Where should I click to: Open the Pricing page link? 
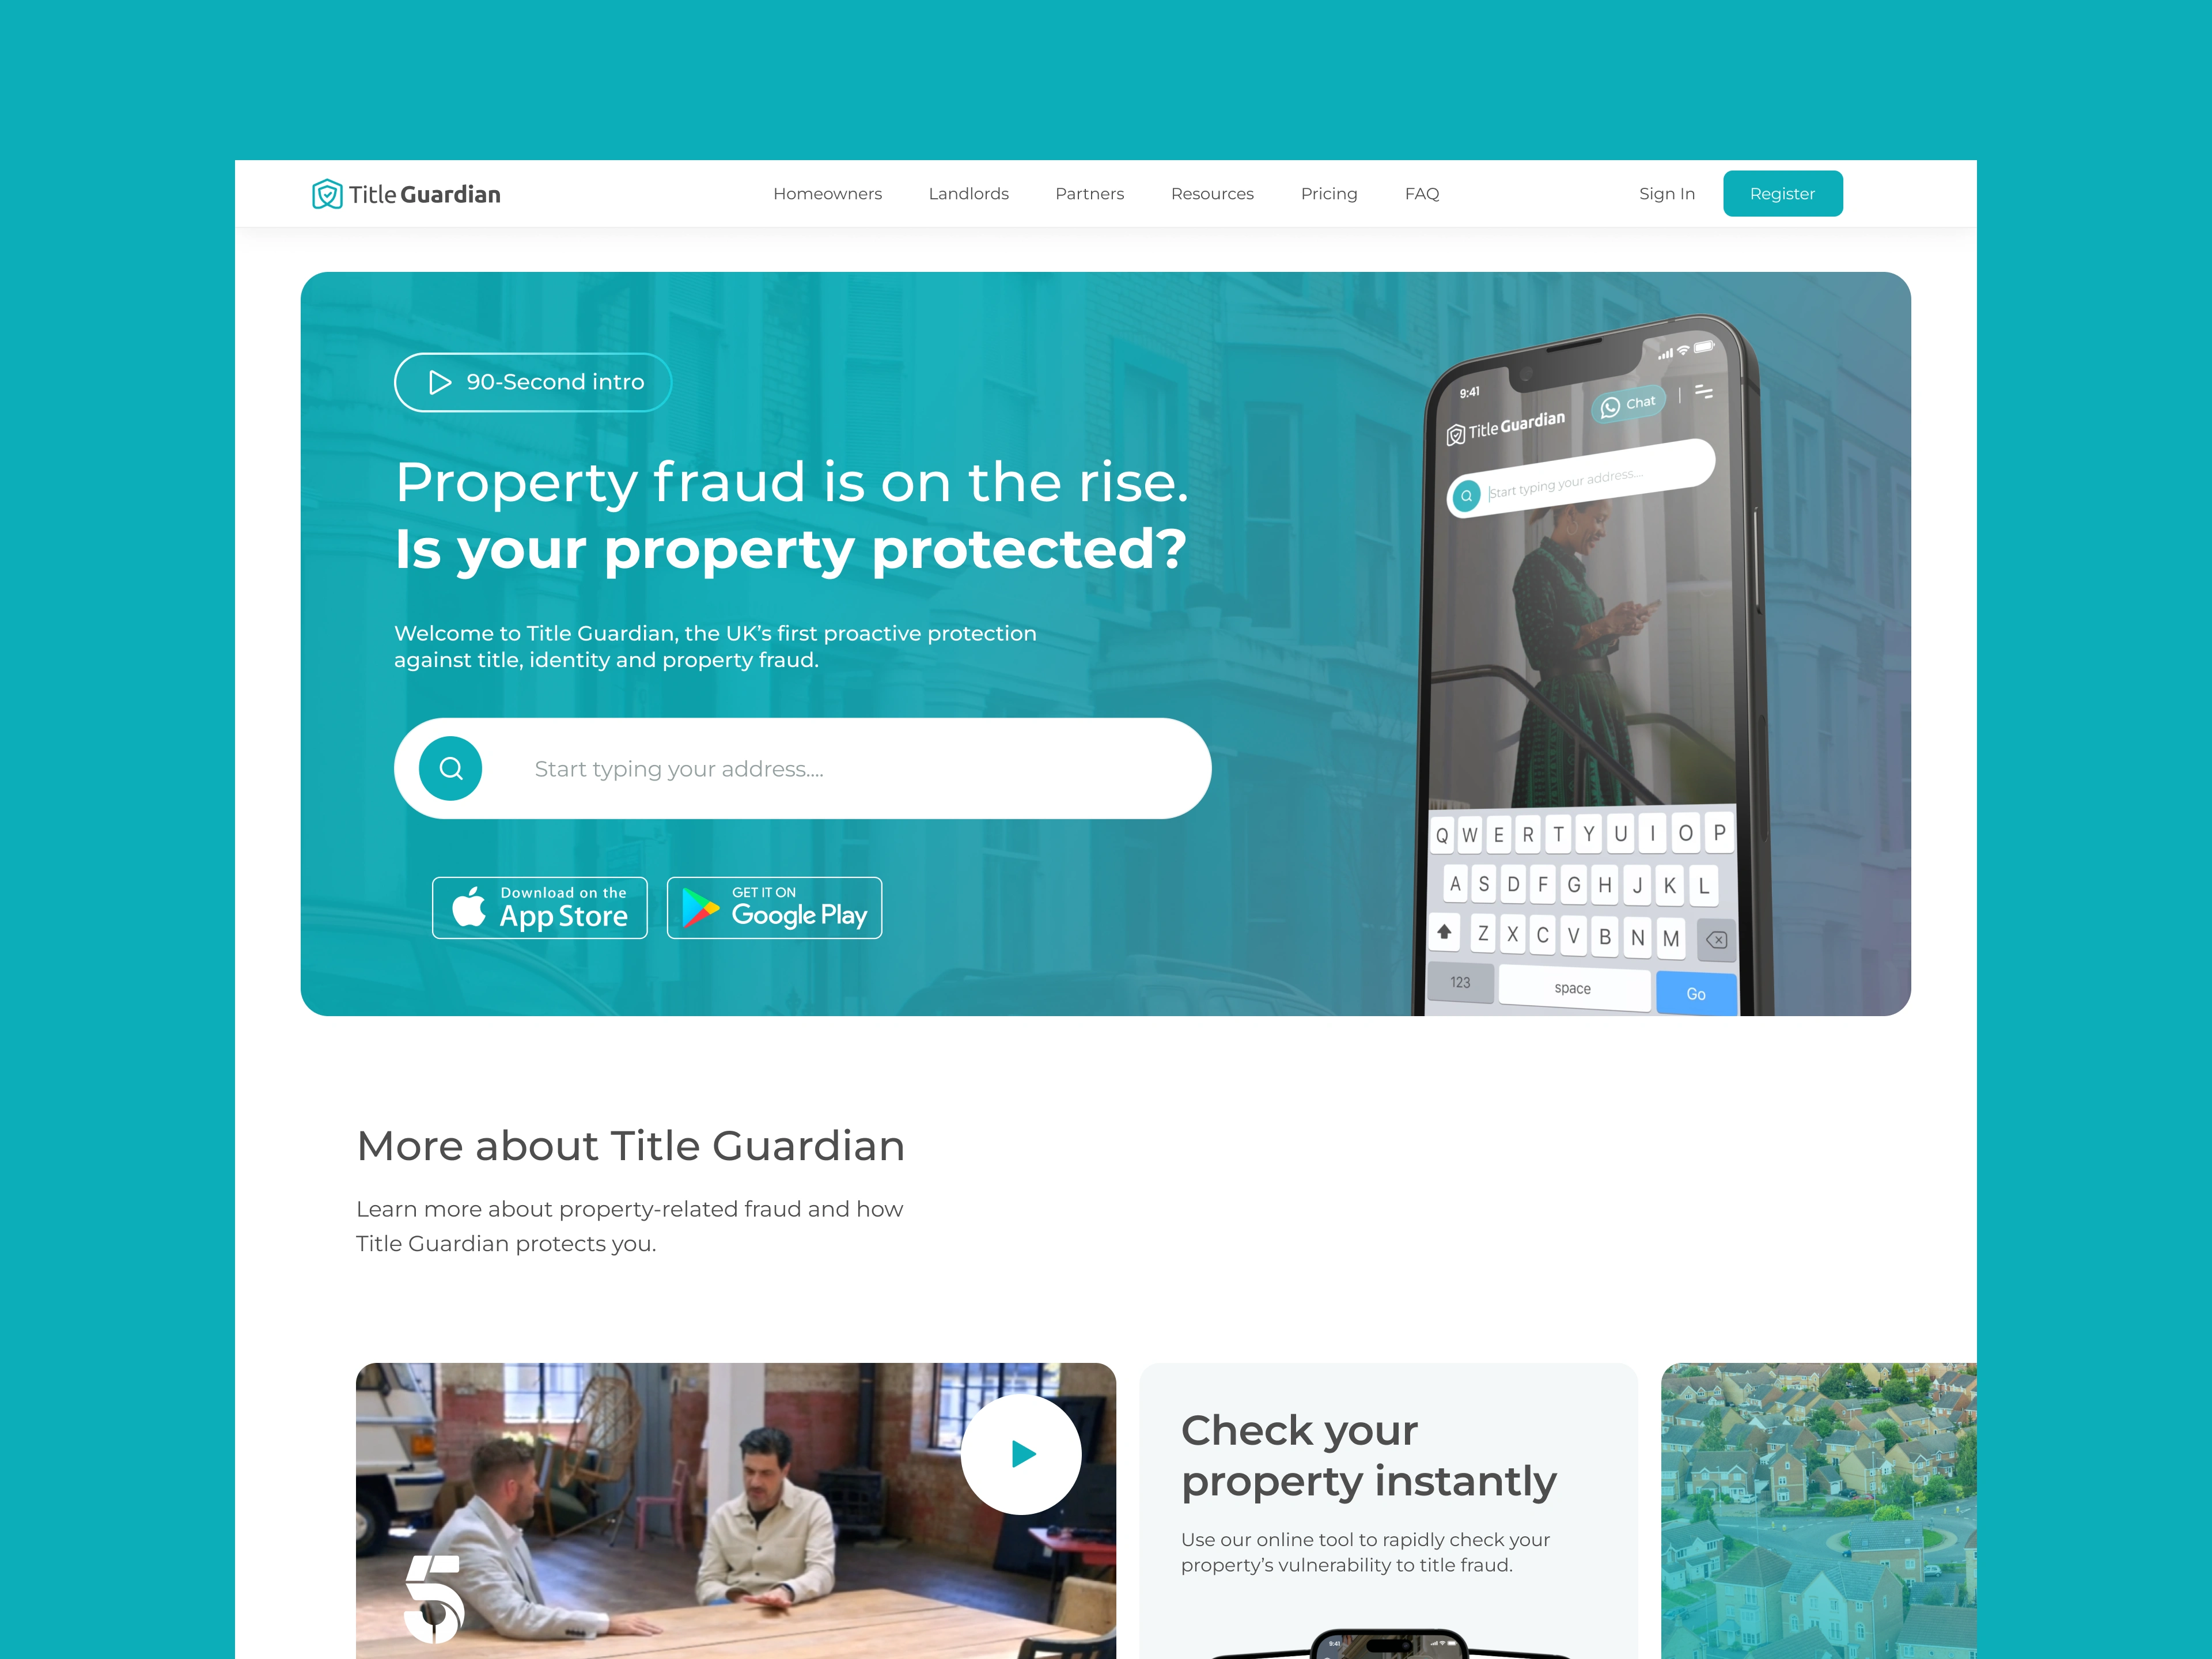click(x=1329, y=192)
